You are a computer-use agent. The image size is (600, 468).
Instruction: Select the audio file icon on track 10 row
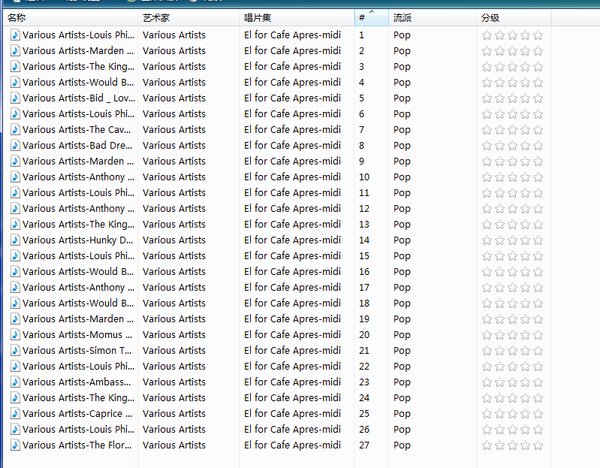[x=15, y=177]
